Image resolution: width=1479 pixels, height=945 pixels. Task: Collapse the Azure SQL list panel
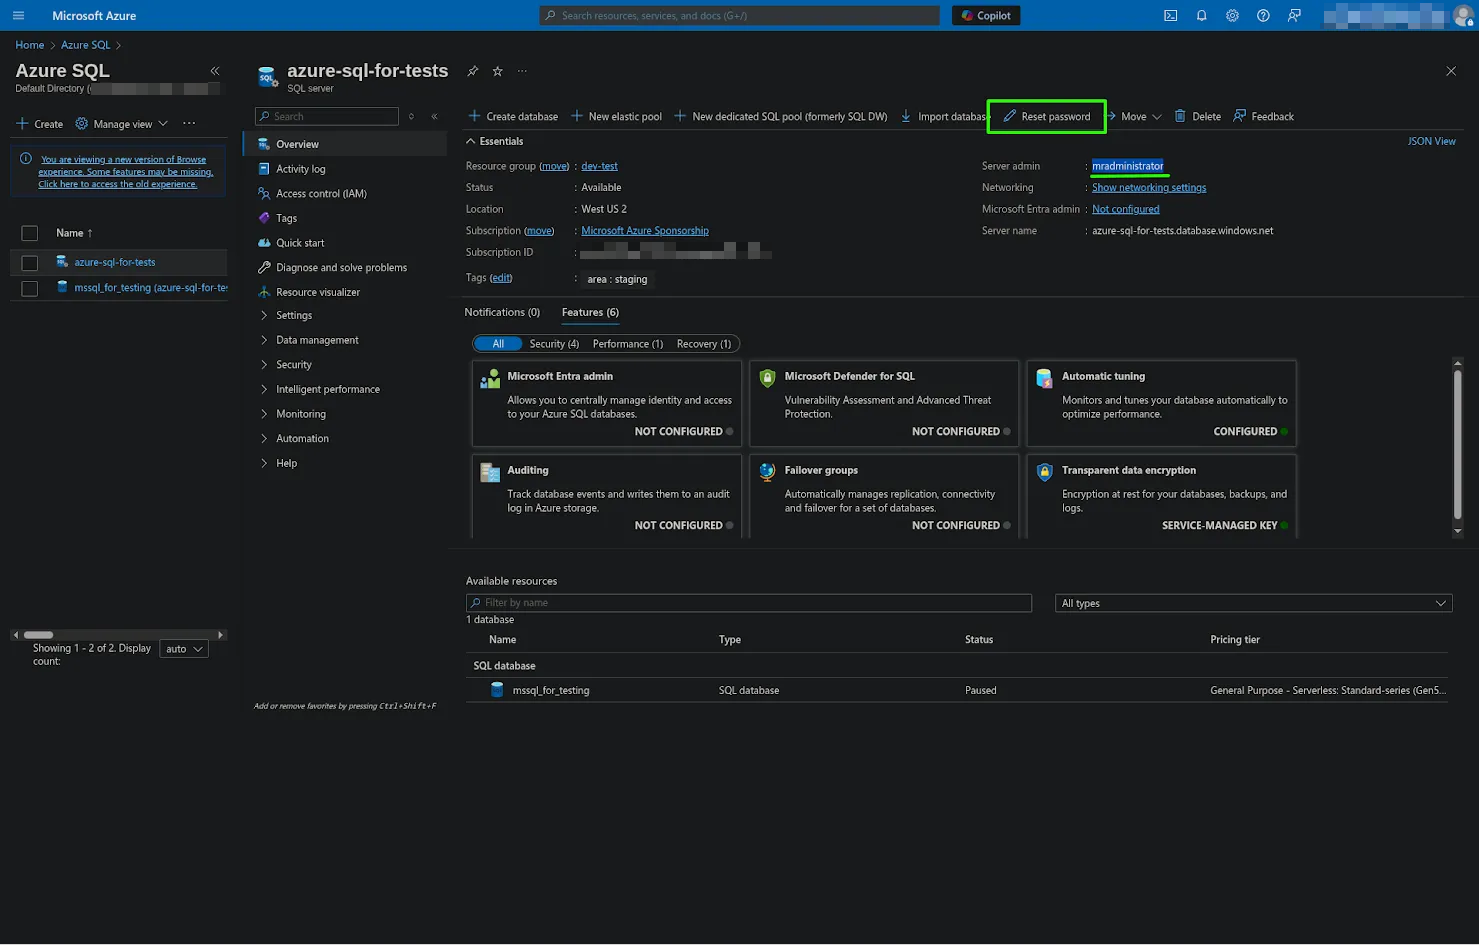214,71
